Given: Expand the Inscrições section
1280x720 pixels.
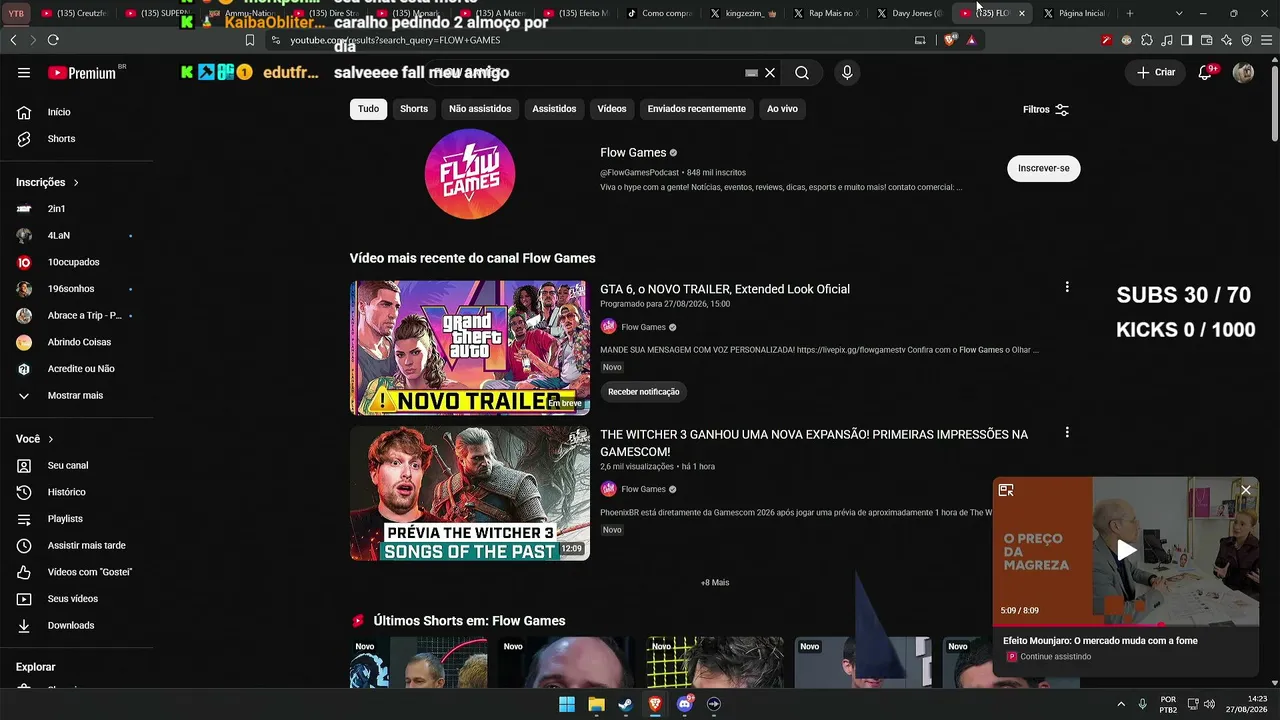Looking at the screenshot, I should (x=47, y=182).
